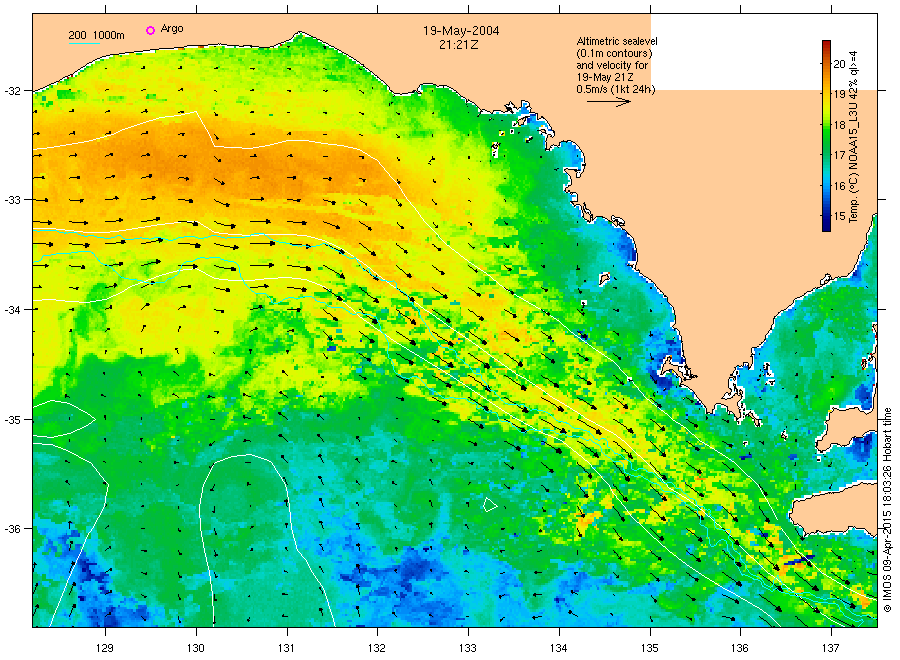Click the '16' colorbar tick label

tap(839, 185)
